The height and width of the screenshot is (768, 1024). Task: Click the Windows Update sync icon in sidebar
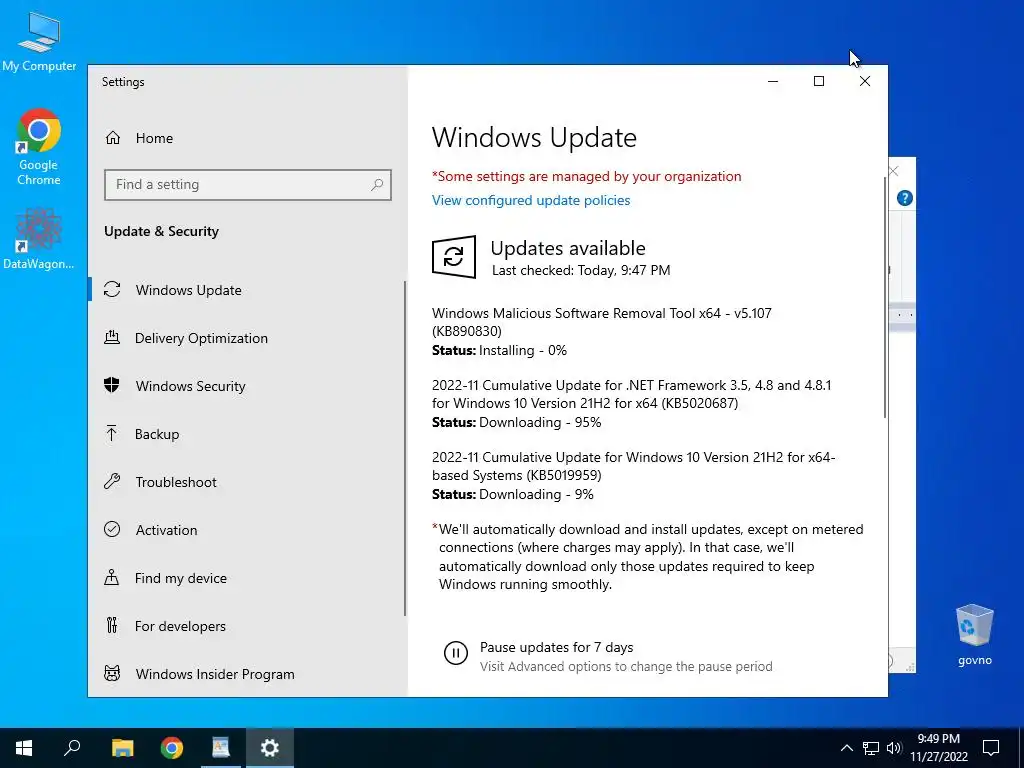[112, 289]
